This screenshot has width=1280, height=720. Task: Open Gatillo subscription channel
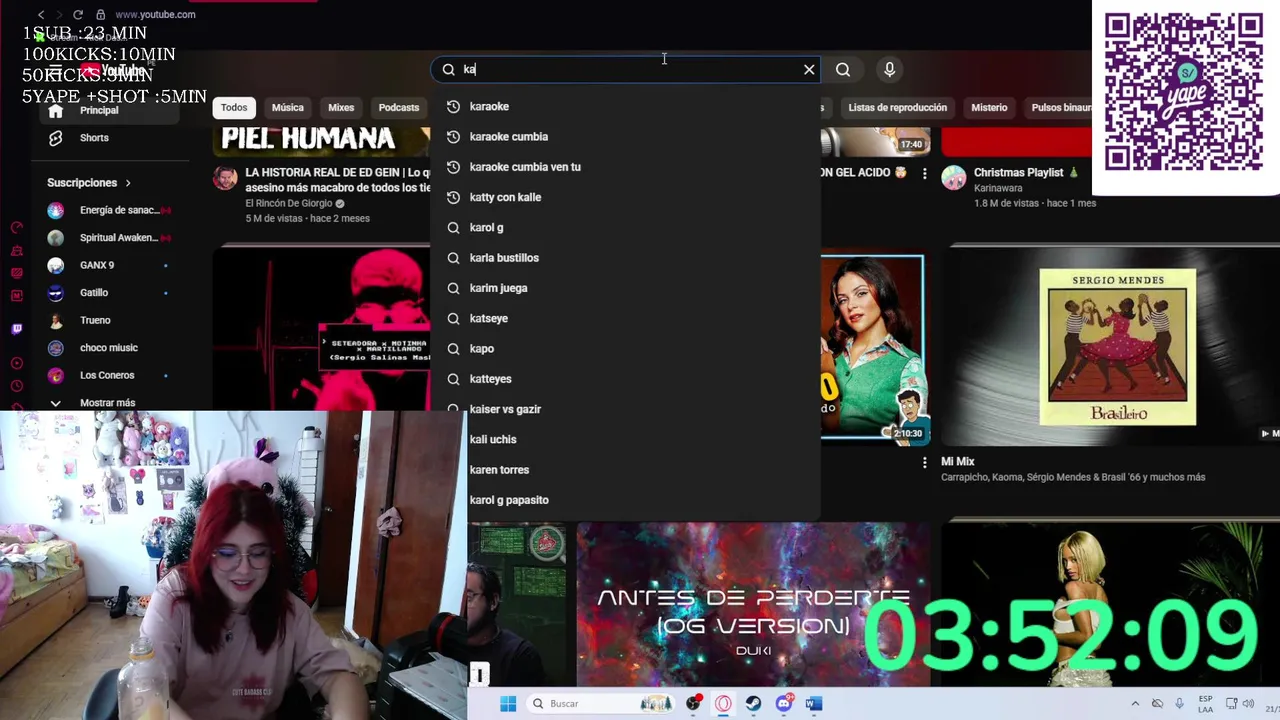coord(110,293)
